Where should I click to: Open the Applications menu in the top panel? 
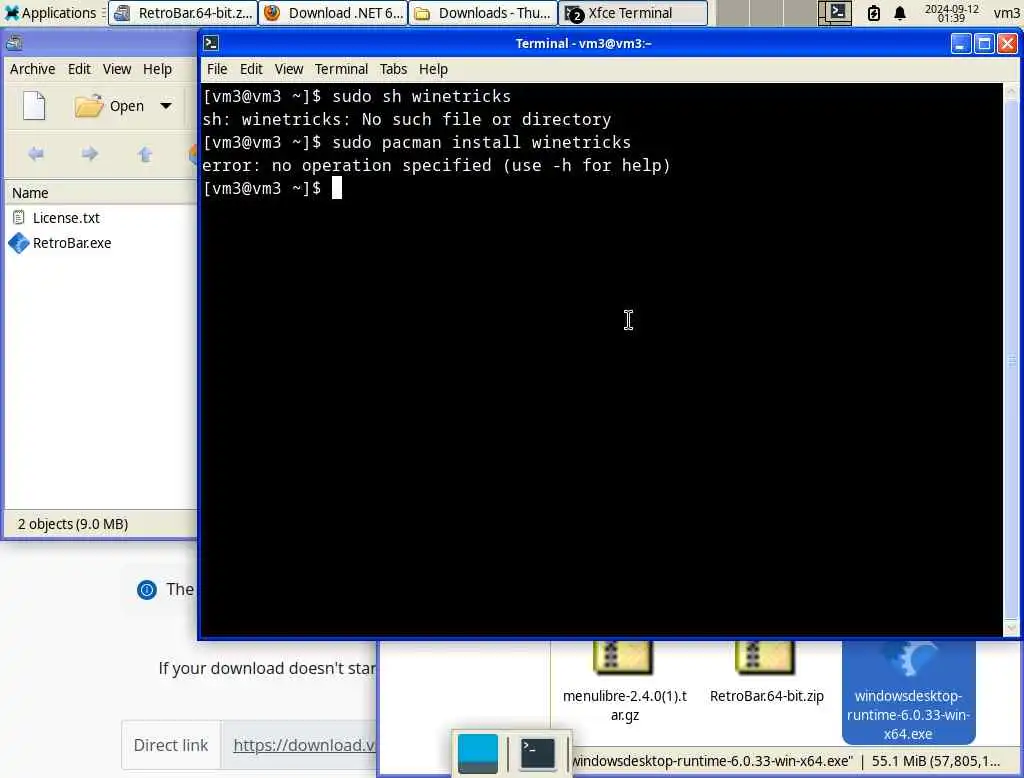click(x=50, y=12)
